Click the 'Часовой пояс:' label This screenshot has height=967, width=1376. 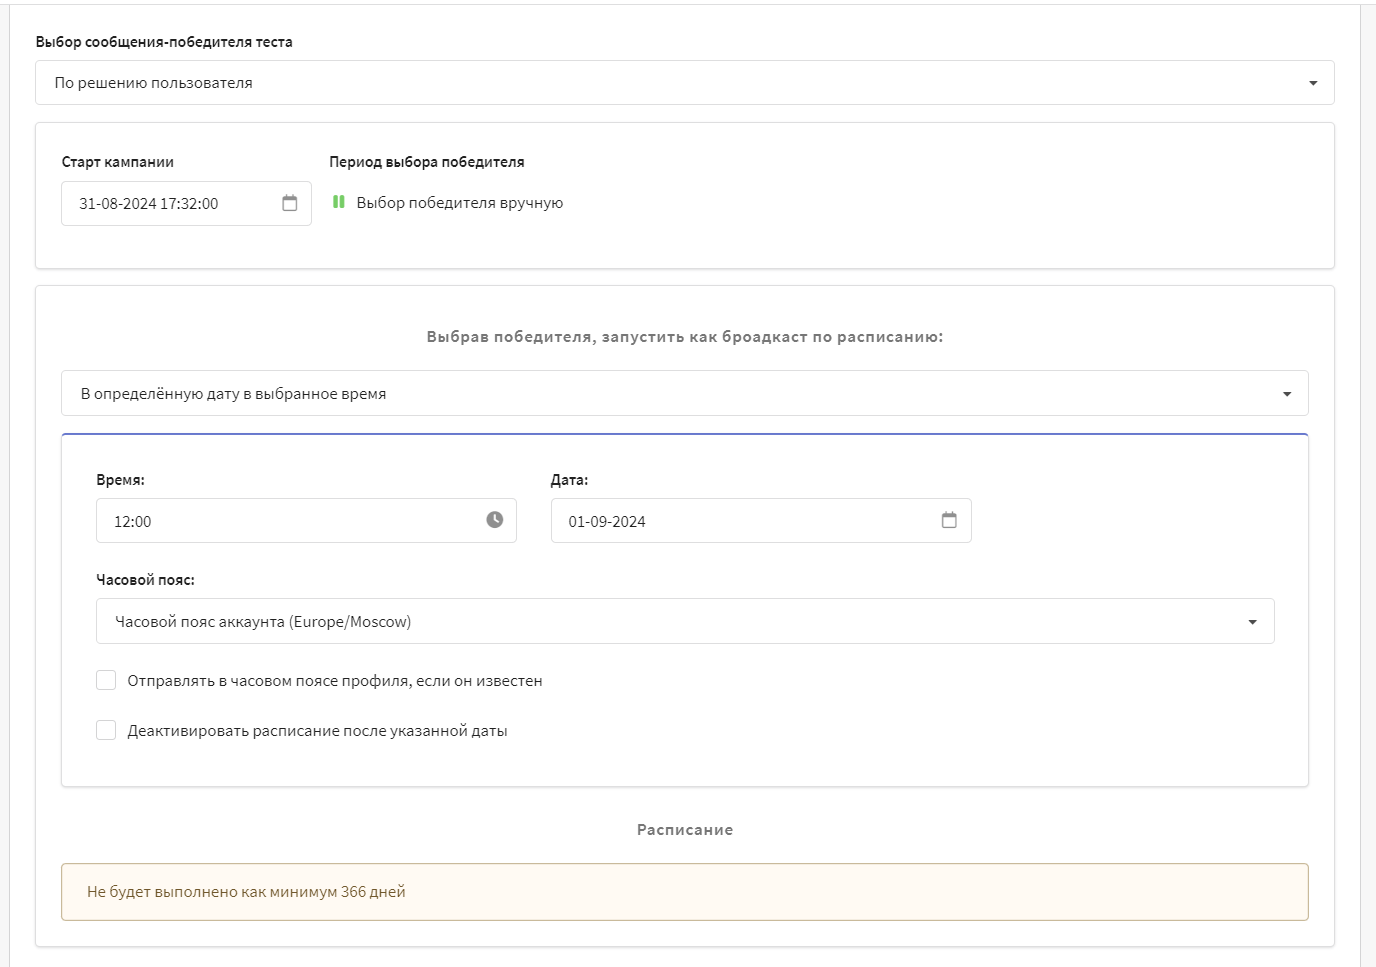[x=146, y=580]
